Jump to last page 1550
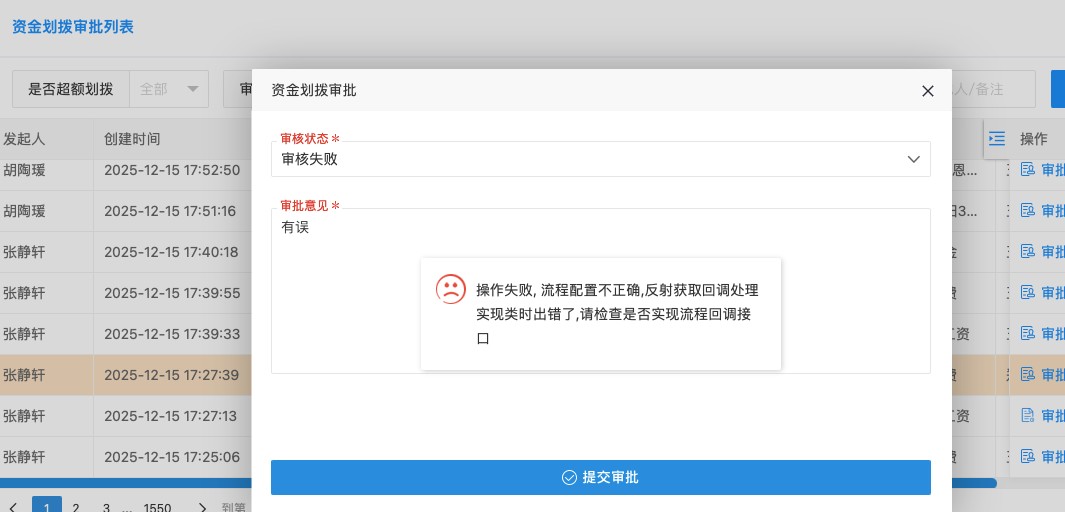1065x512 pixels. (158, 507)
